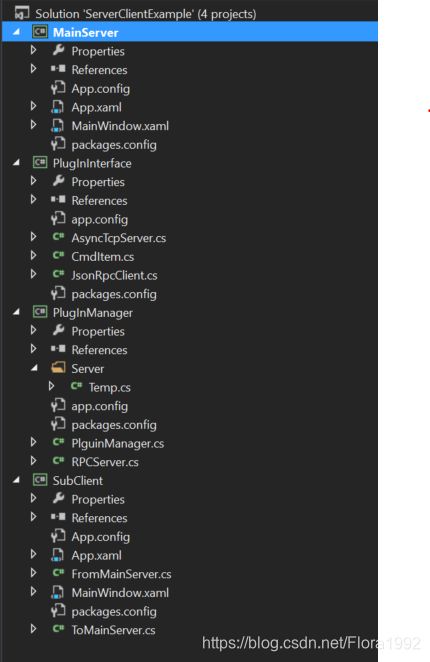Select PlguinManager.cs file
Image resolution: width=430 pixels, height=662 pixels.
coord(118,443)
